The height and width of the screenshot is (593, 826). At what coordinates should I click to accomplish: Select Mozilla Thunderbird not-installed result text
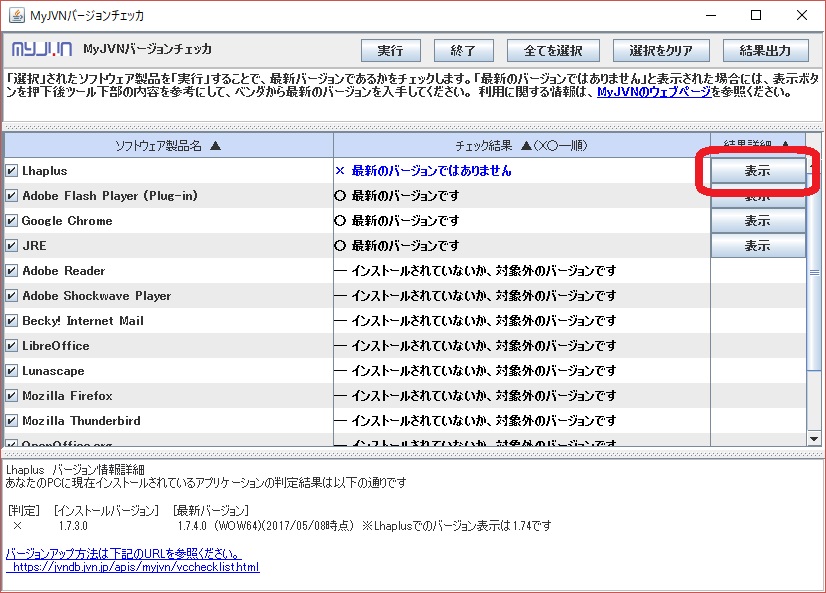[484, 421]
